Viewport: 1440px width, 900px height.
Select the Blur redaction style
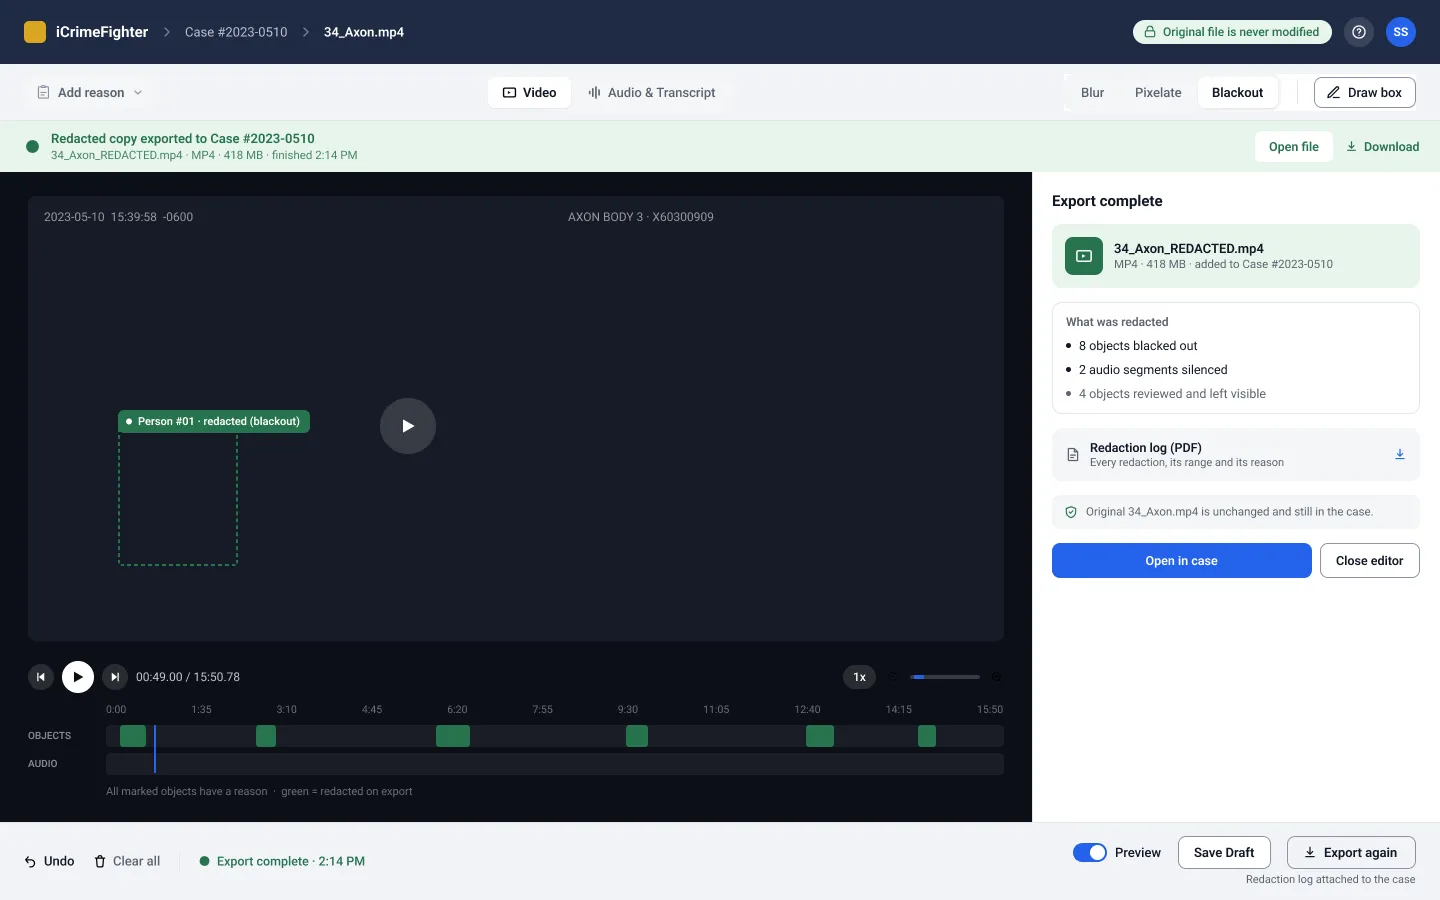click(x=1092, y=92)
